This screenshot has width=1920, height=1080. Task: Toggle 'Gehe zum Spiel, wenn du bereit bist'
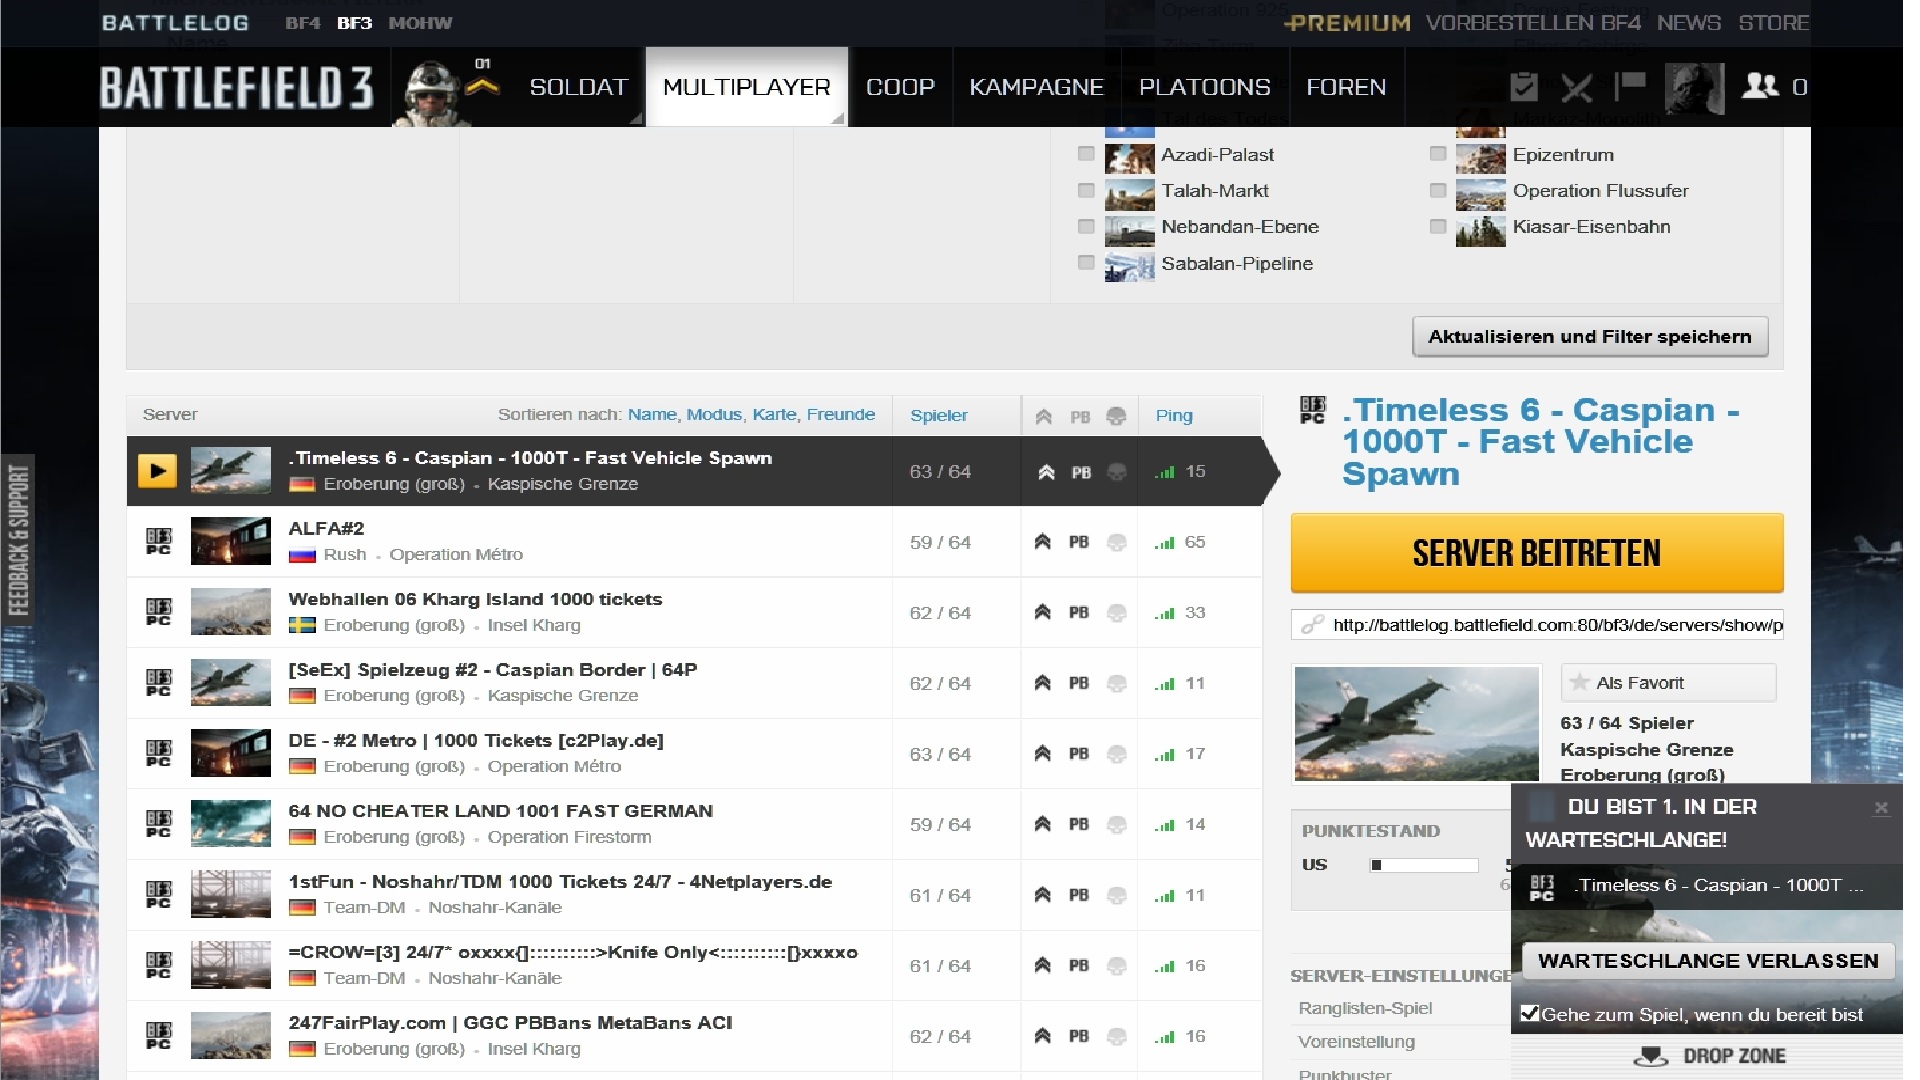pyautogui.click(x=1529, y=1013)
